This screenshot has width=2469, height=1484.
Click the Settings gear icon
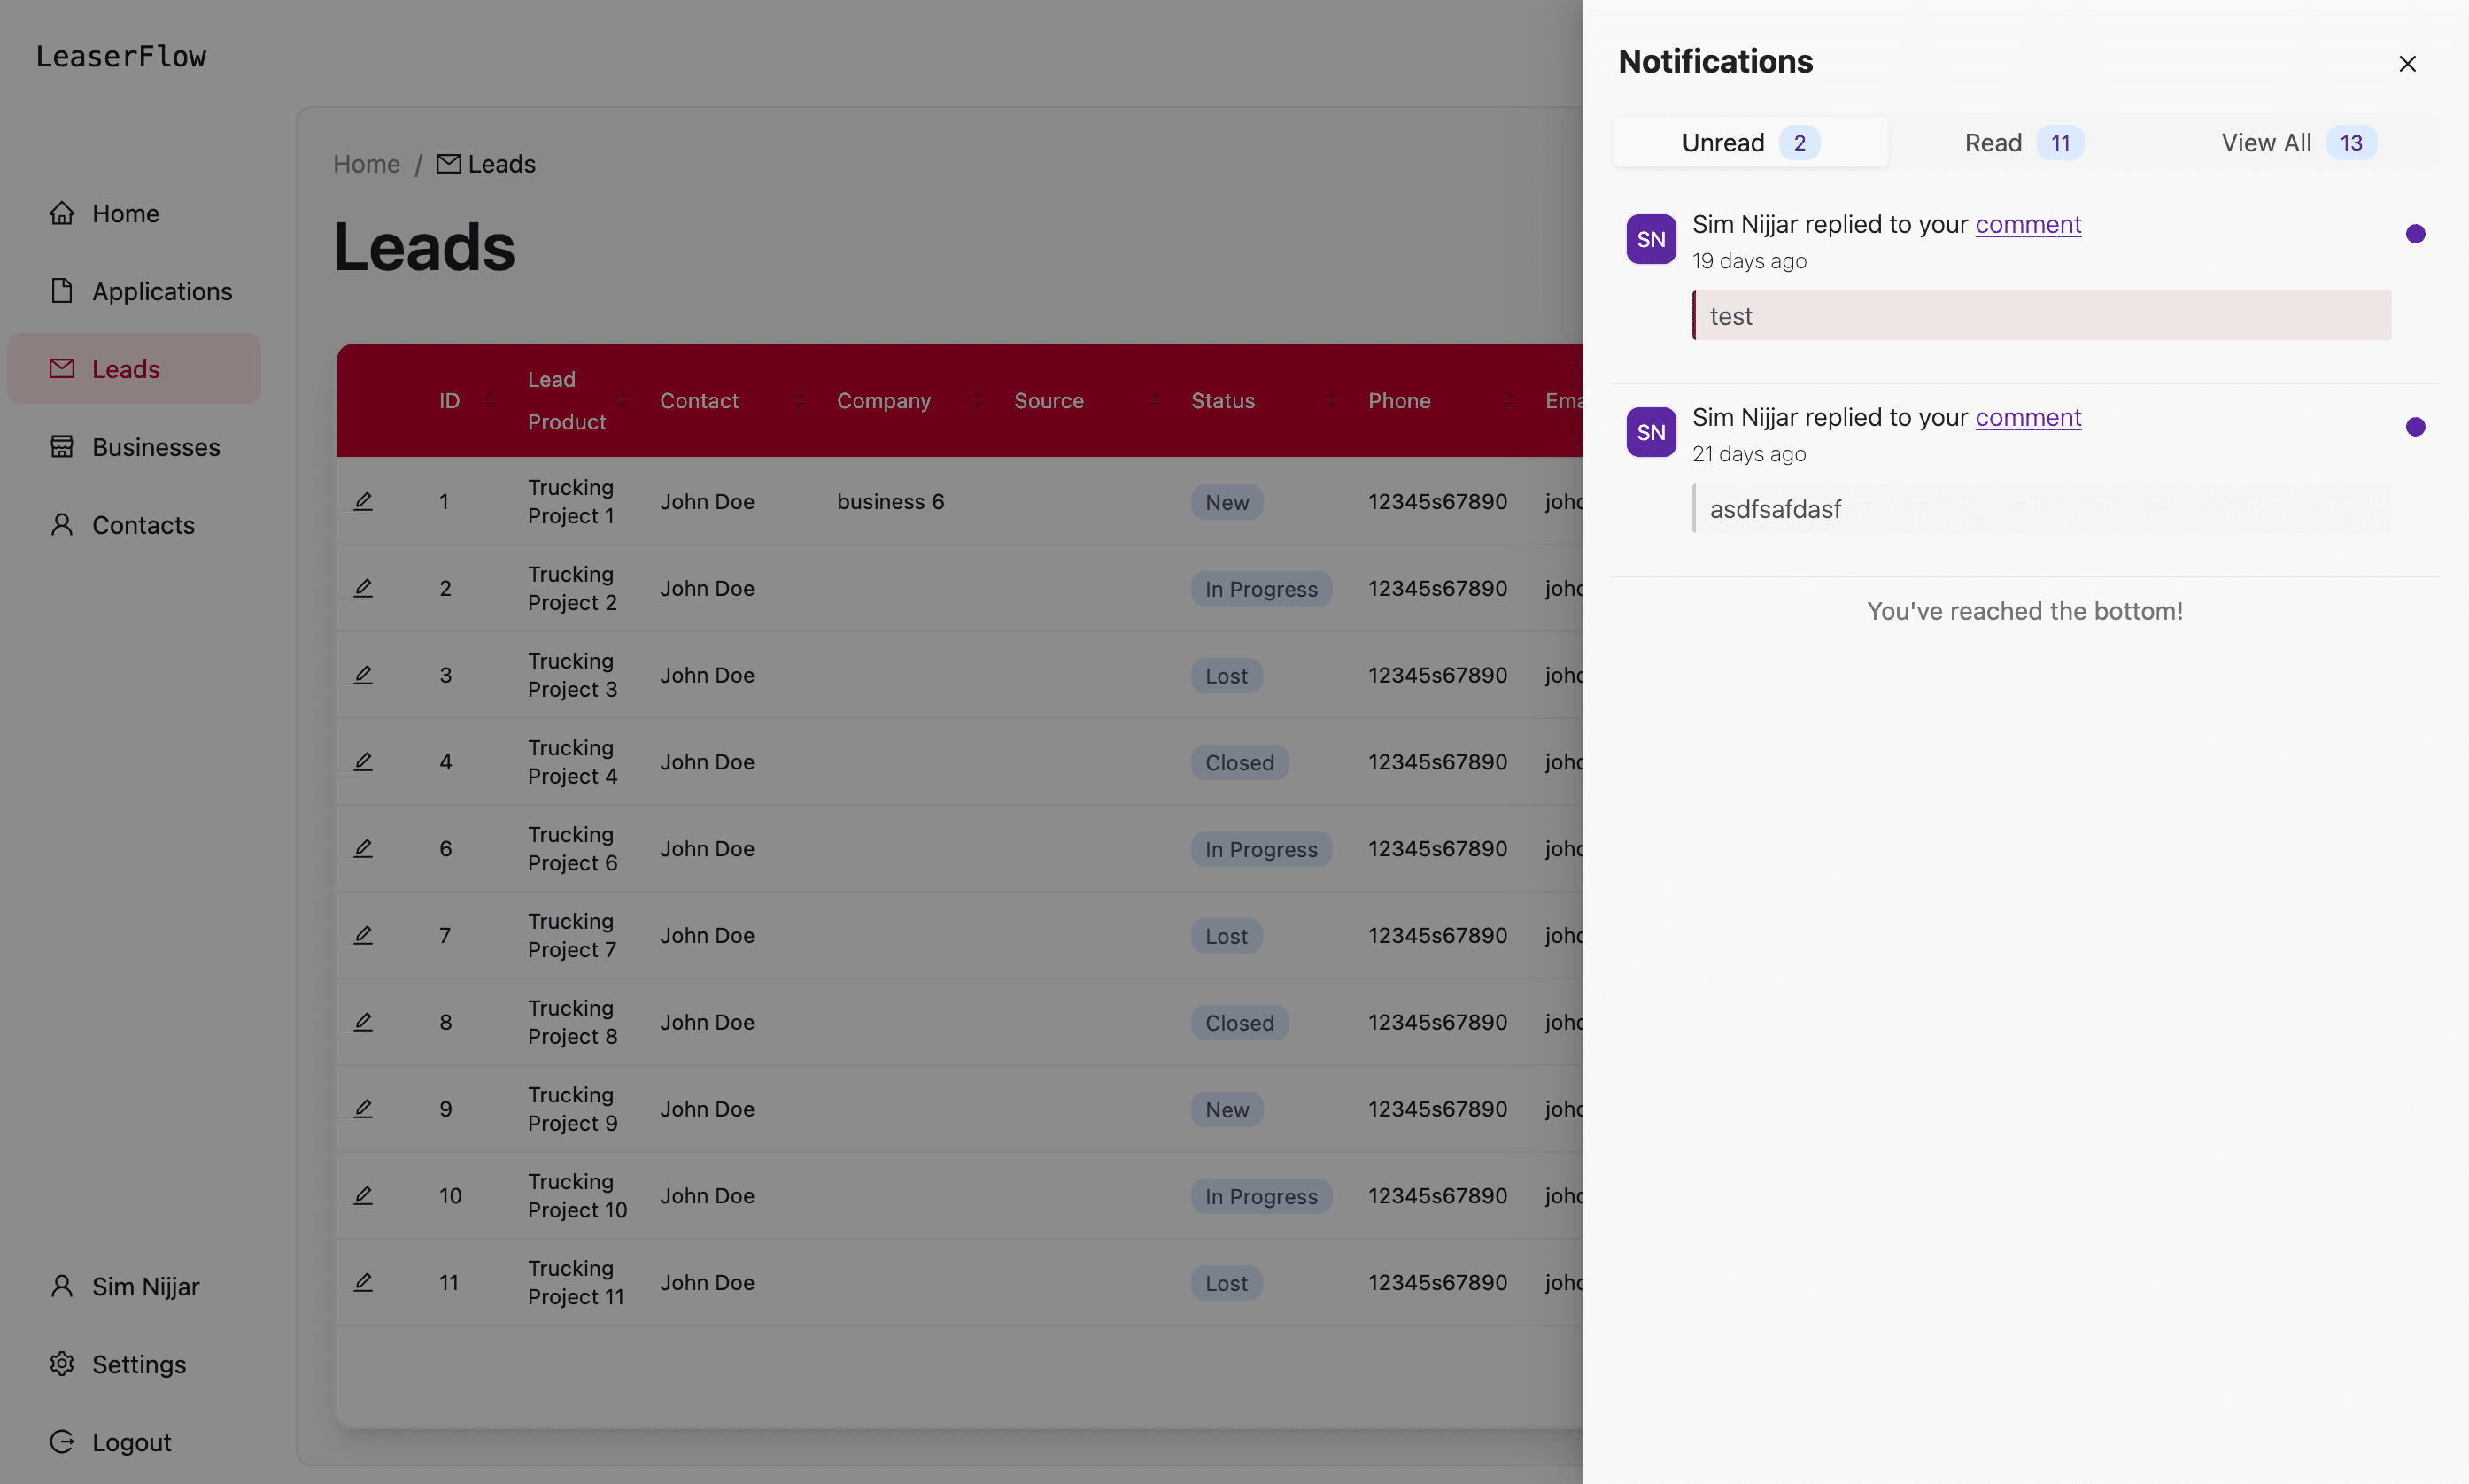[62, 1363]
